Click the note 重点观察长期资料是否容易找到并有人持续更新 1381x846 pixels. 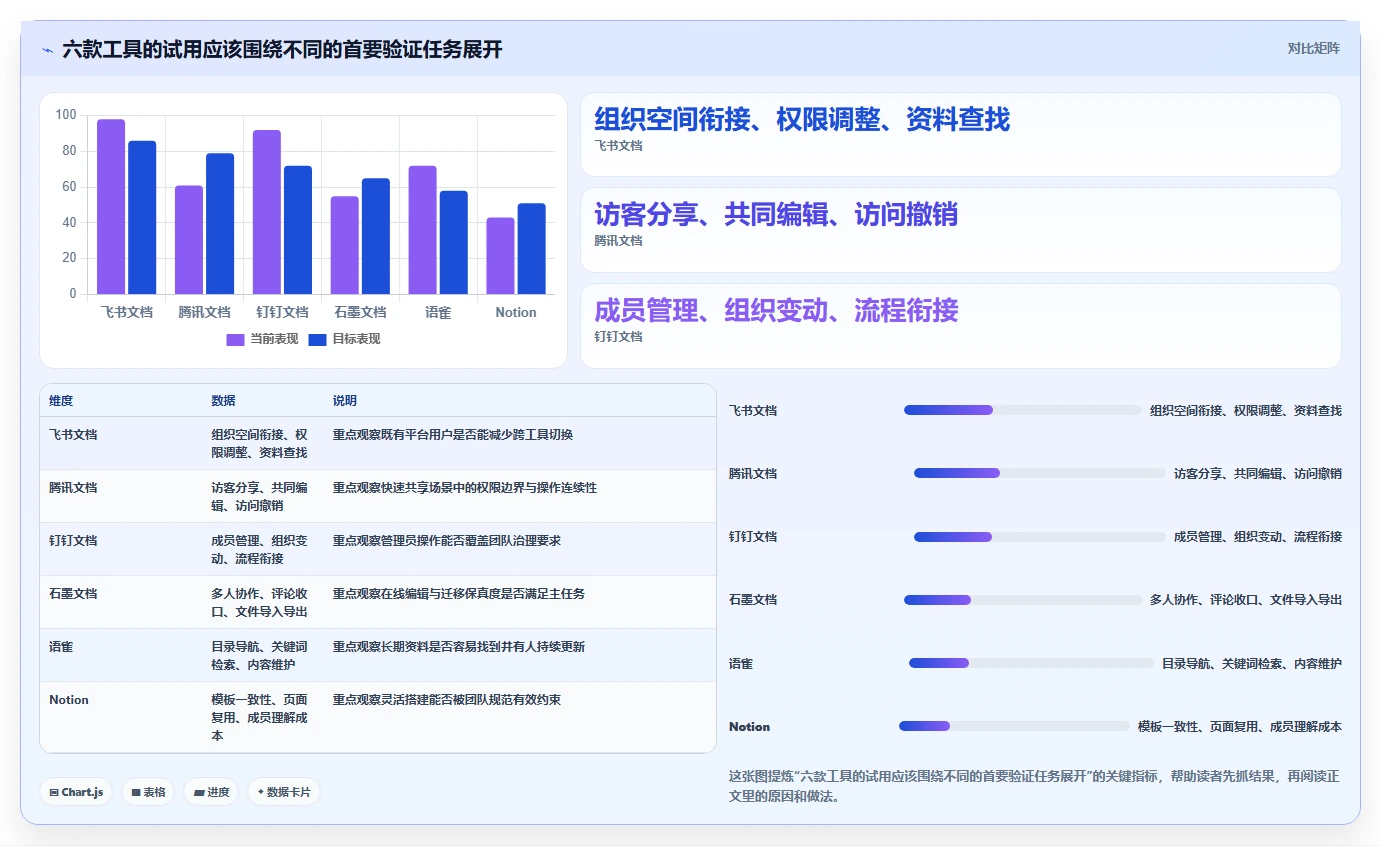click(x=459, y=647)
